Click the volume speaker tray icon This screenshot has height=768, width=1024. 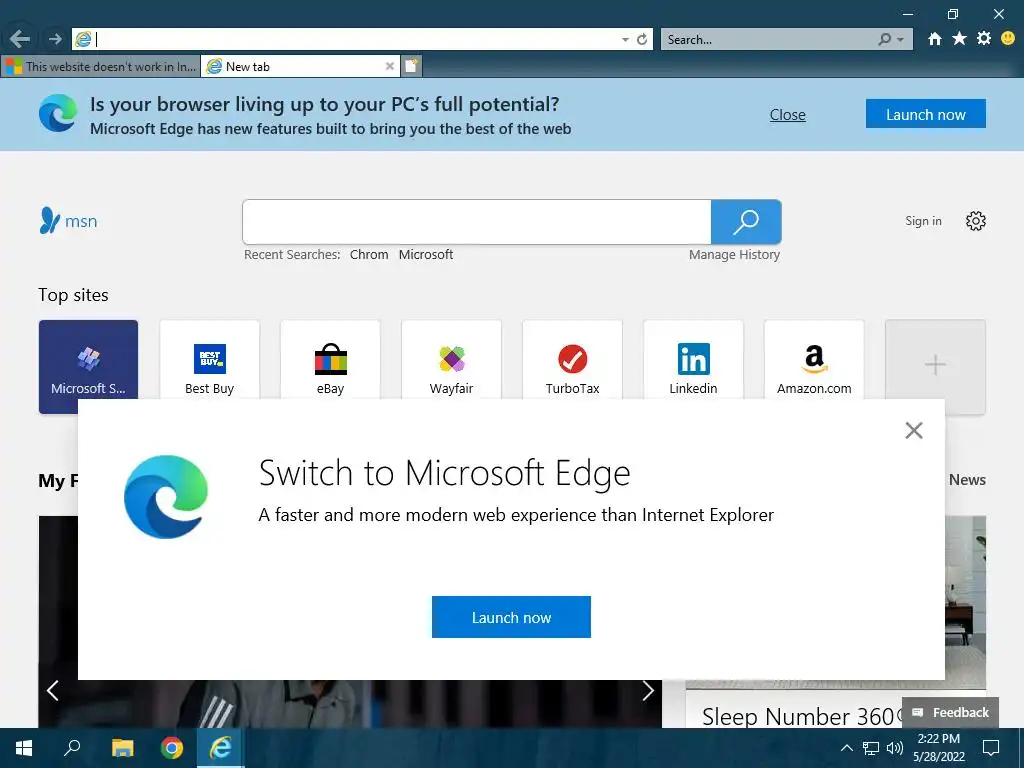click(895, 748)
